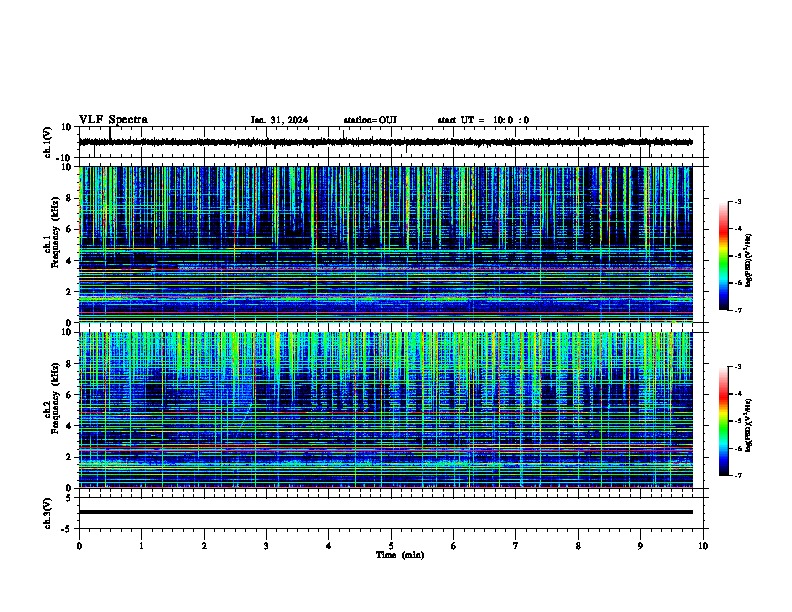The height and width of the screenshot is (612, 792).
Task: Click the "5" tick on ch.3(V) axis
Action: [70, 498]
